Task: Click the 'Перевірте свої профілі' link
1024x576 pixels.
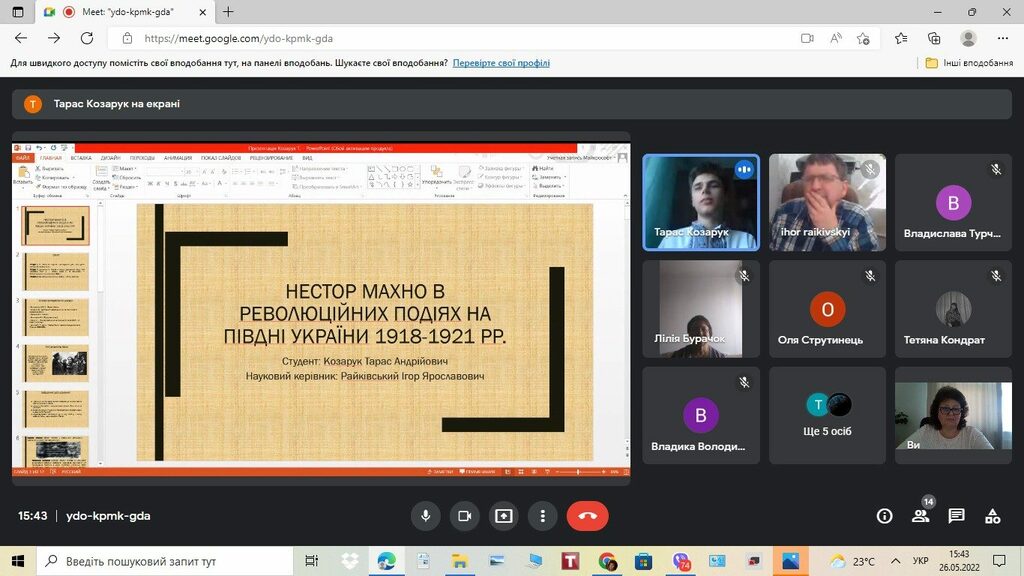Action: coord(501,63)
